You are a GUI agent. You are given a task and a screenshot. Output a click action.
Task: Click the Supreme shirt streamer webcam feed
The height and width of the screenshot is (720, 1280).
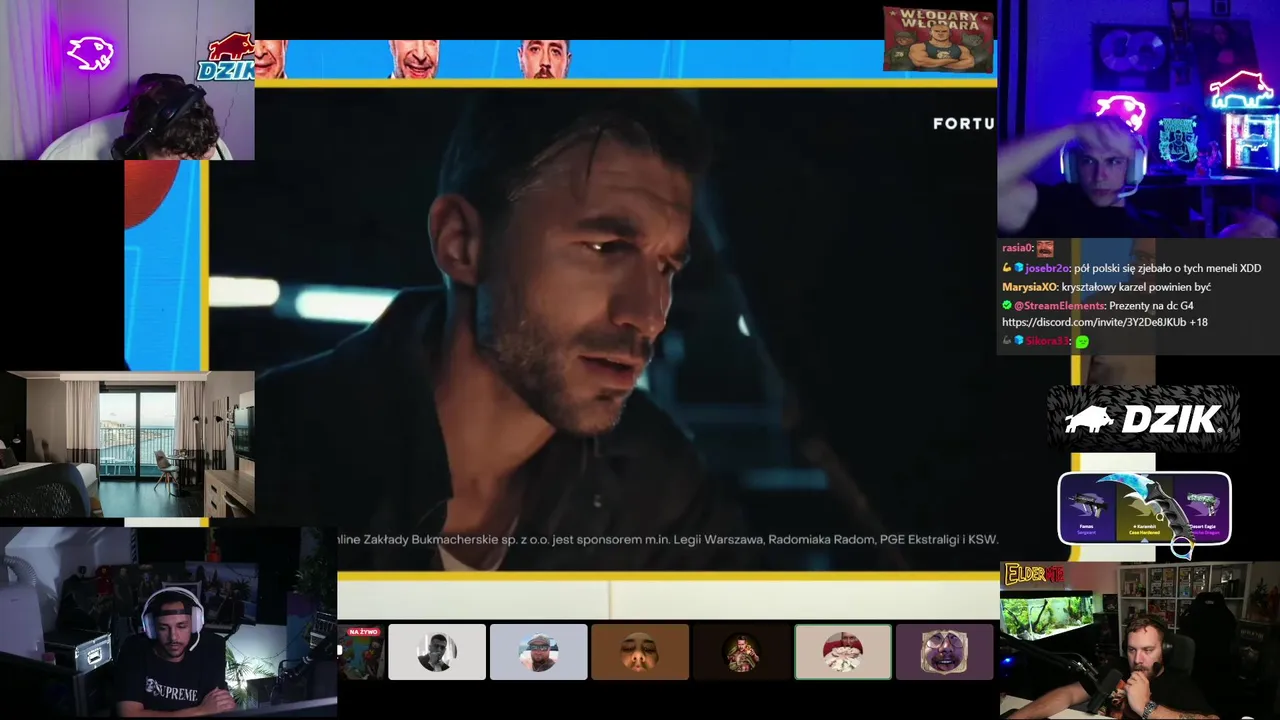(x=168, y=623)
